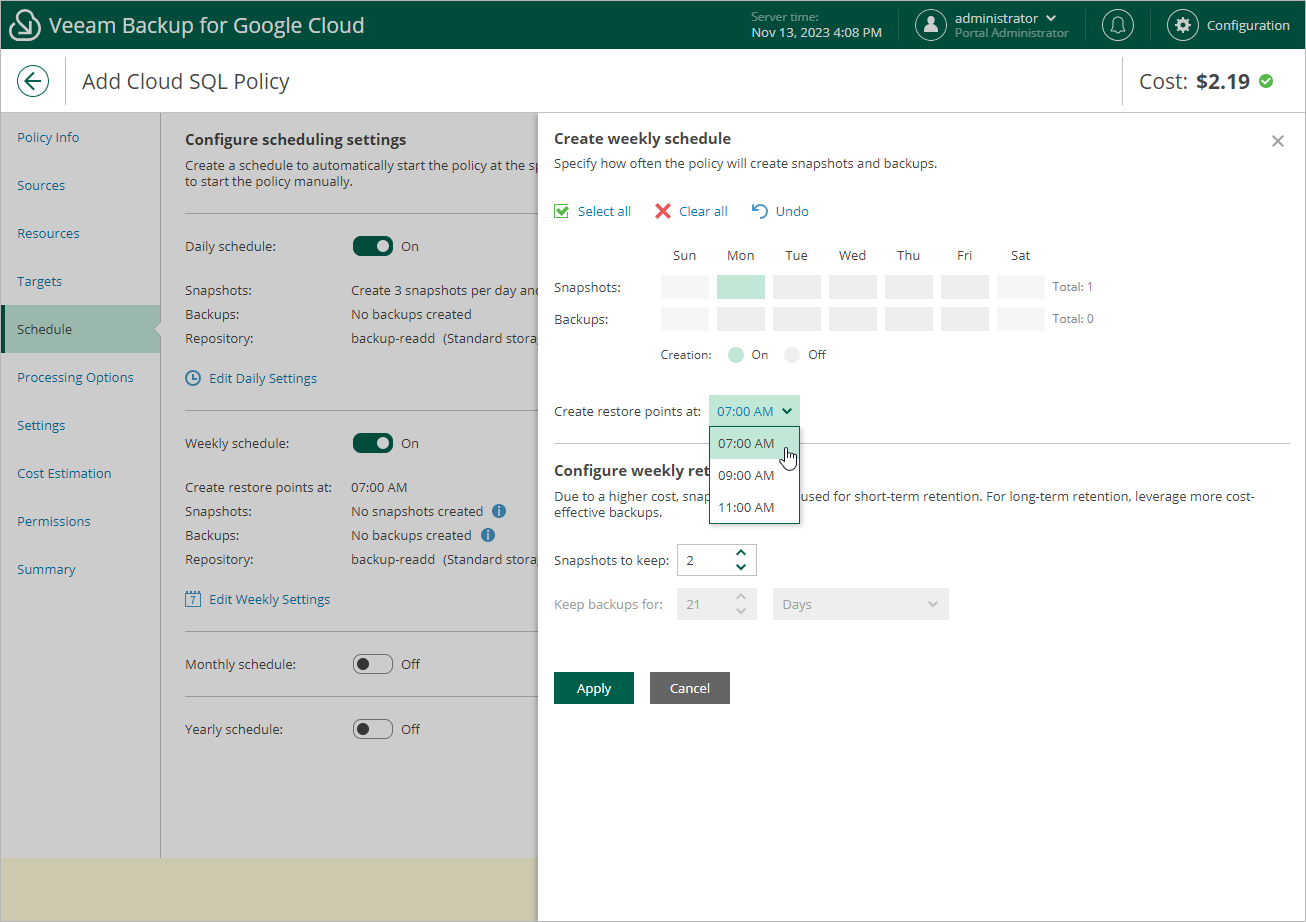This screenshot has height=922, width=1306.
Task: Toggle Backups cell for Saturday
Action: coord(1021,319)
